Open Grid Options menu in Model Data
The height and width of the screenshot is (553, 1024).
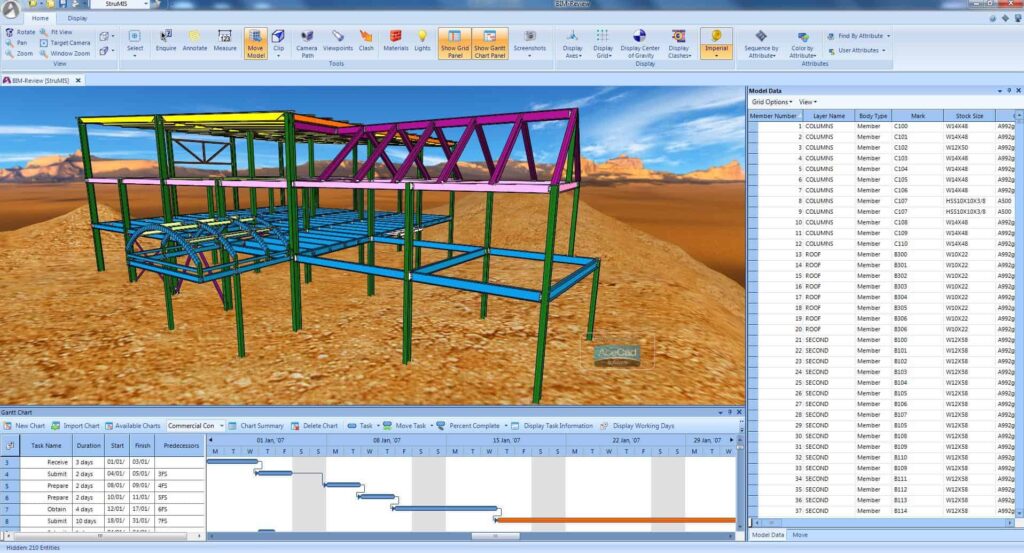coord(771,102)
